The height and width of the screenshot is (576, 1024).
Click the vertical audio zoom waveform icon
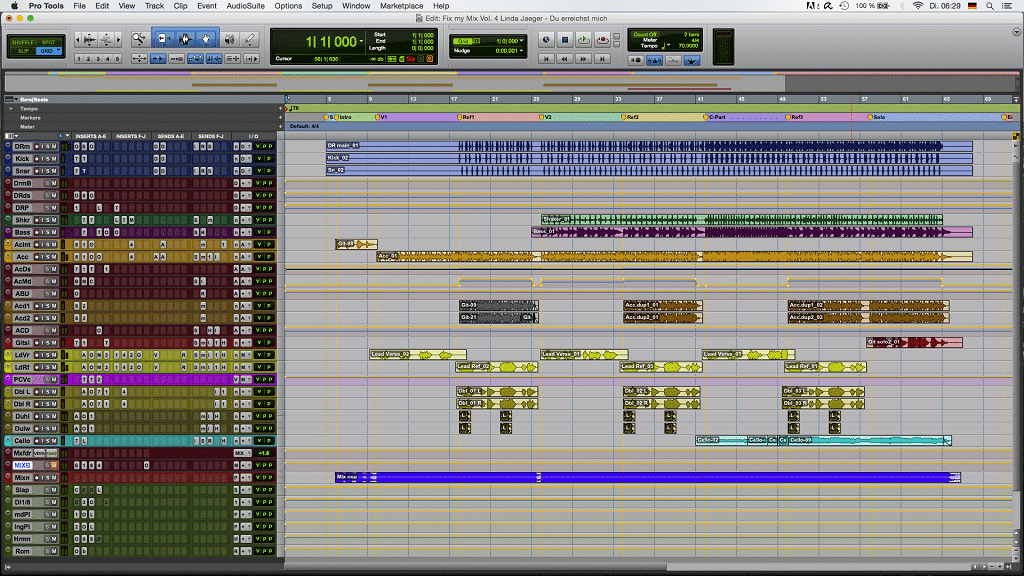click(x=89, y=39)
